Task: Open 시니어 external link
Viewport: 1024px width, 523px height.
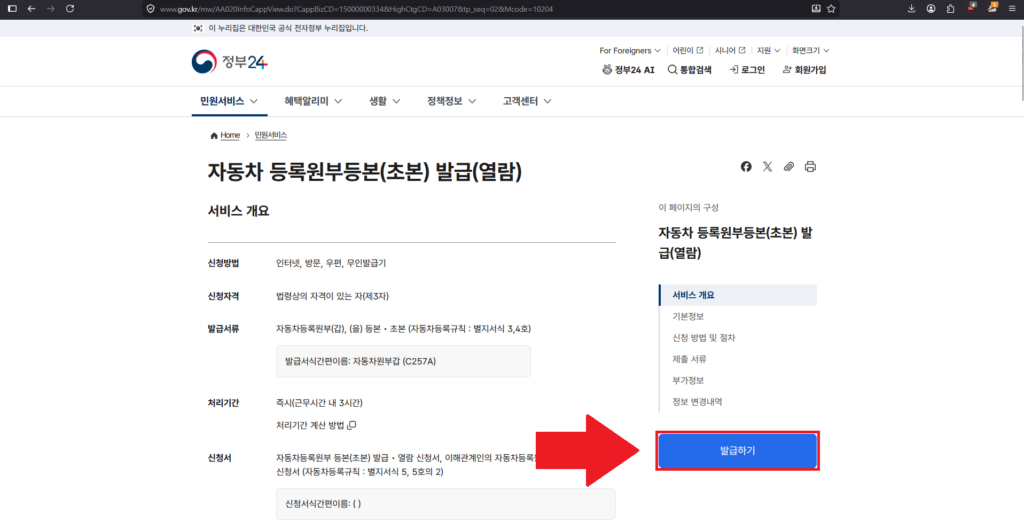Action: (x=729, y=50)
